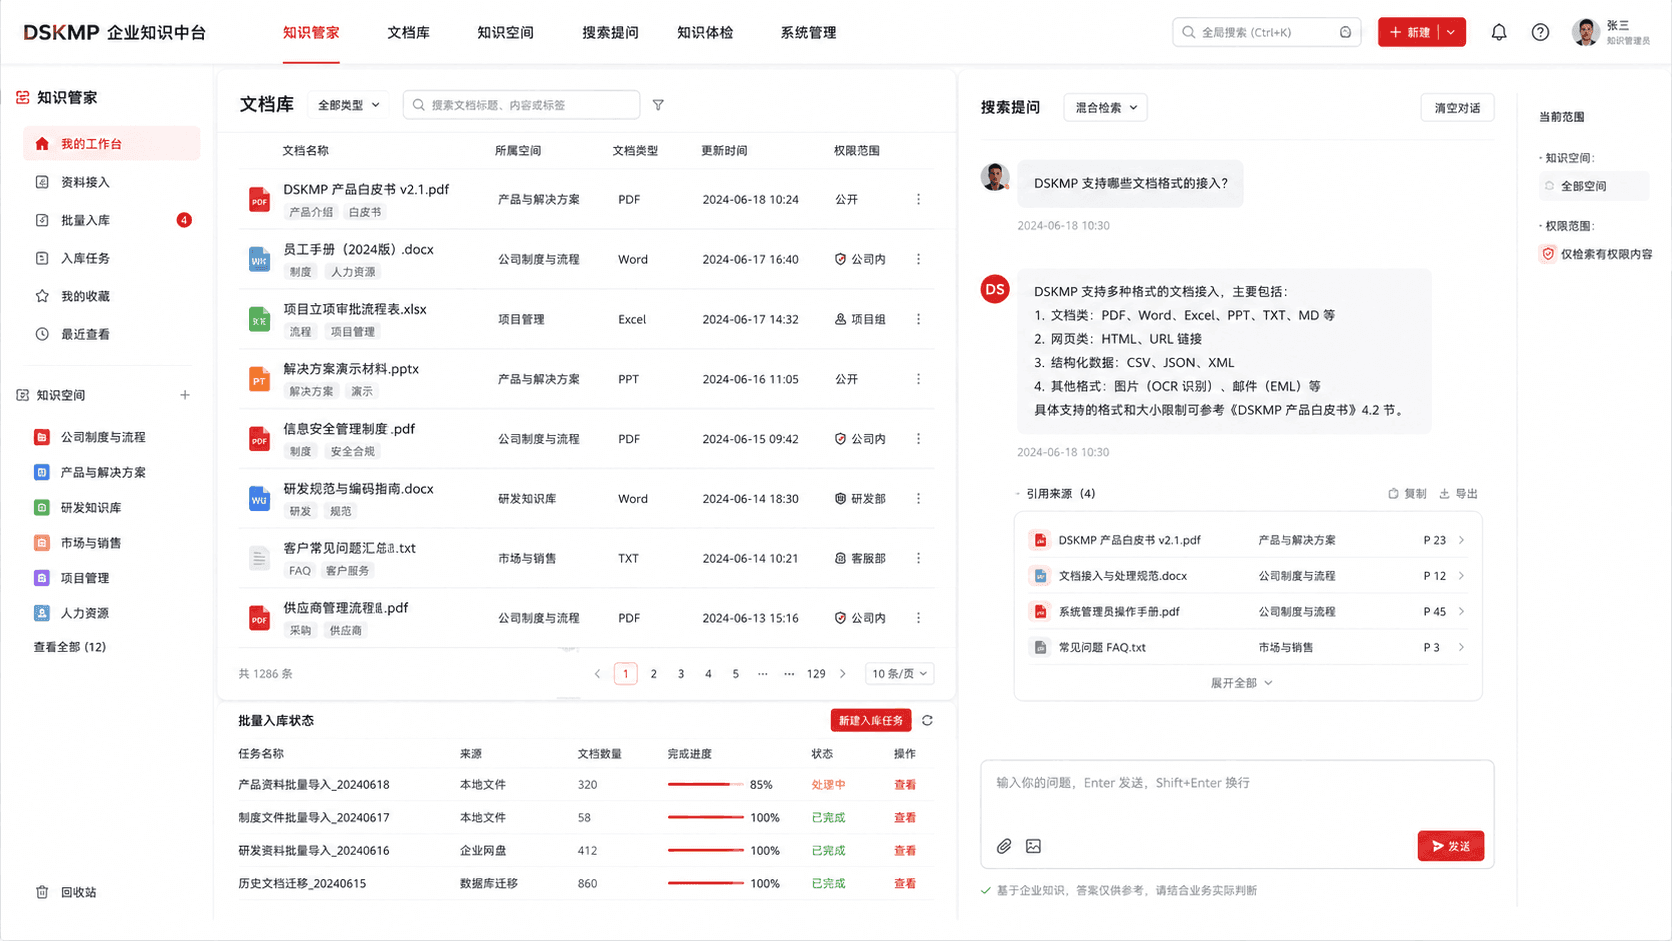Open more options for 研发规范与编码指南.docx
The image size is (1672, 941).
click(x=918, y=498)
